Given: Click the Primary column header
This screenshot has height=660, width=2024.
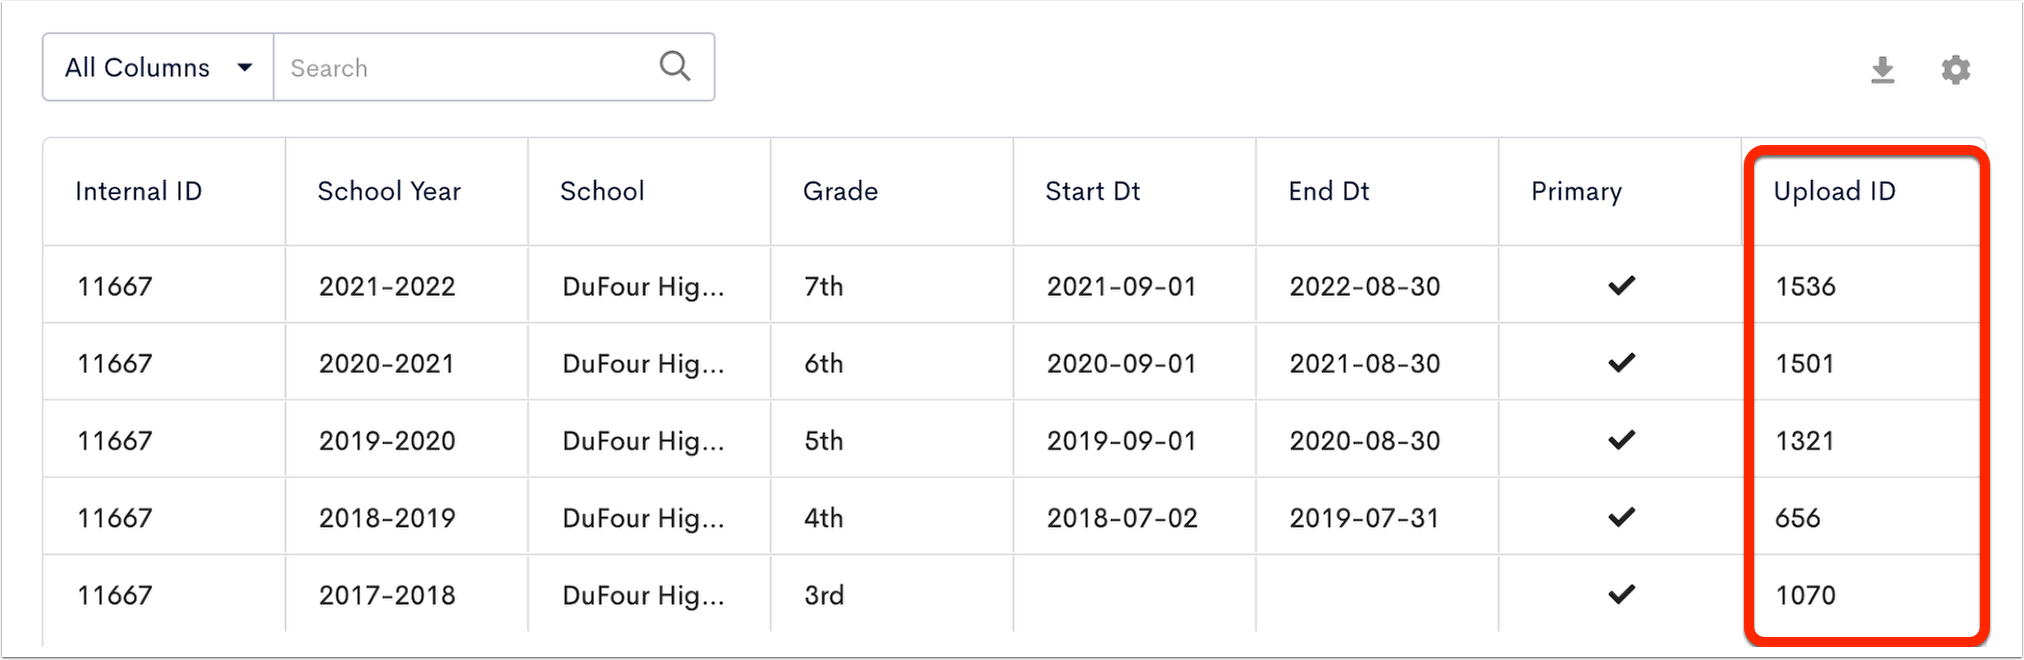Looking at the screenshot, I should [x=1576, y=191].
